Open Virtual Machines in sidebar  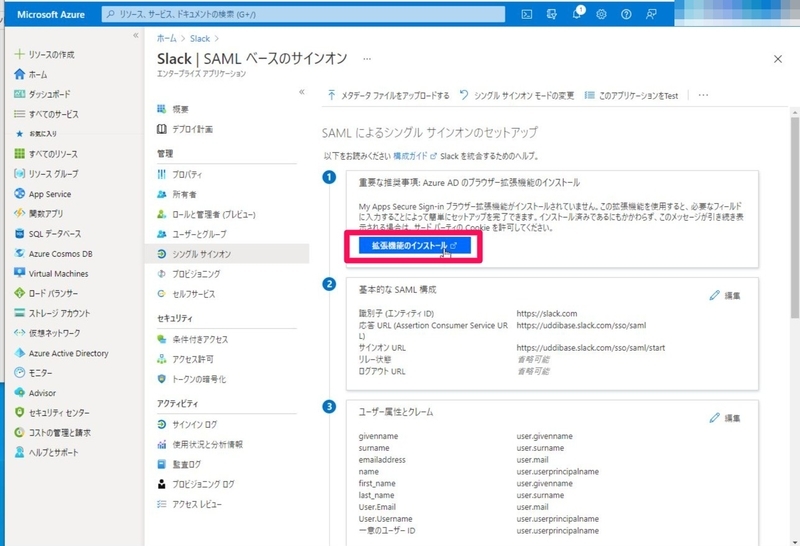pyautogui.click(x=52, y=274)
